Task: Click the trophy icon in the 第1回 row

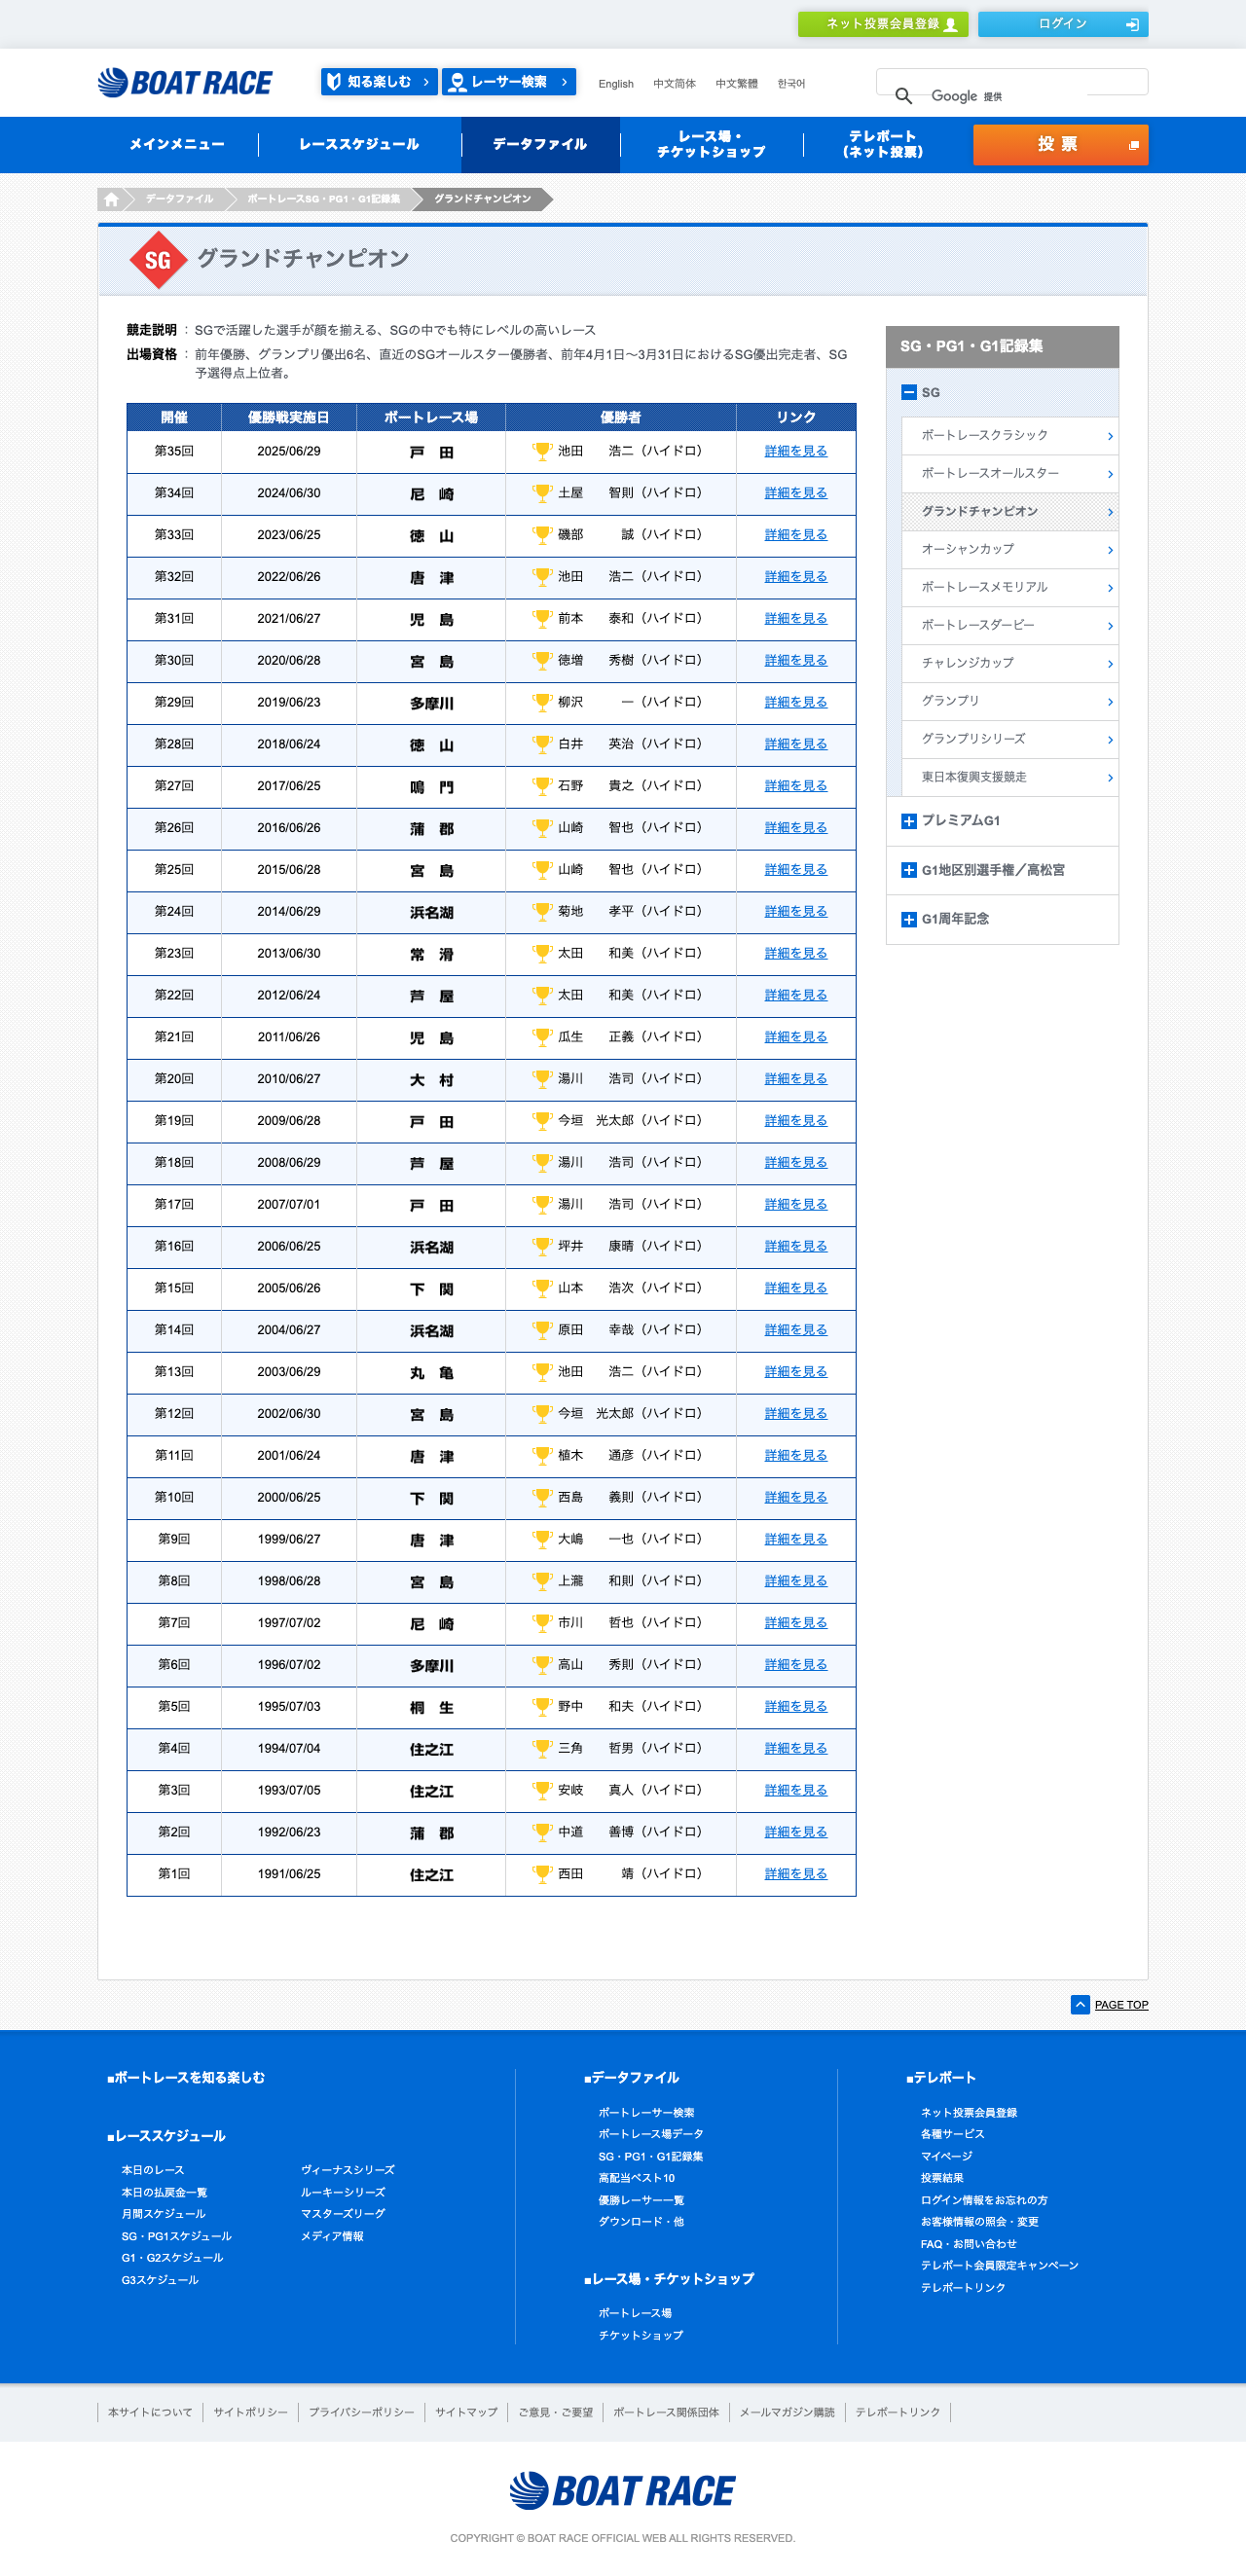Action: 542,1873
